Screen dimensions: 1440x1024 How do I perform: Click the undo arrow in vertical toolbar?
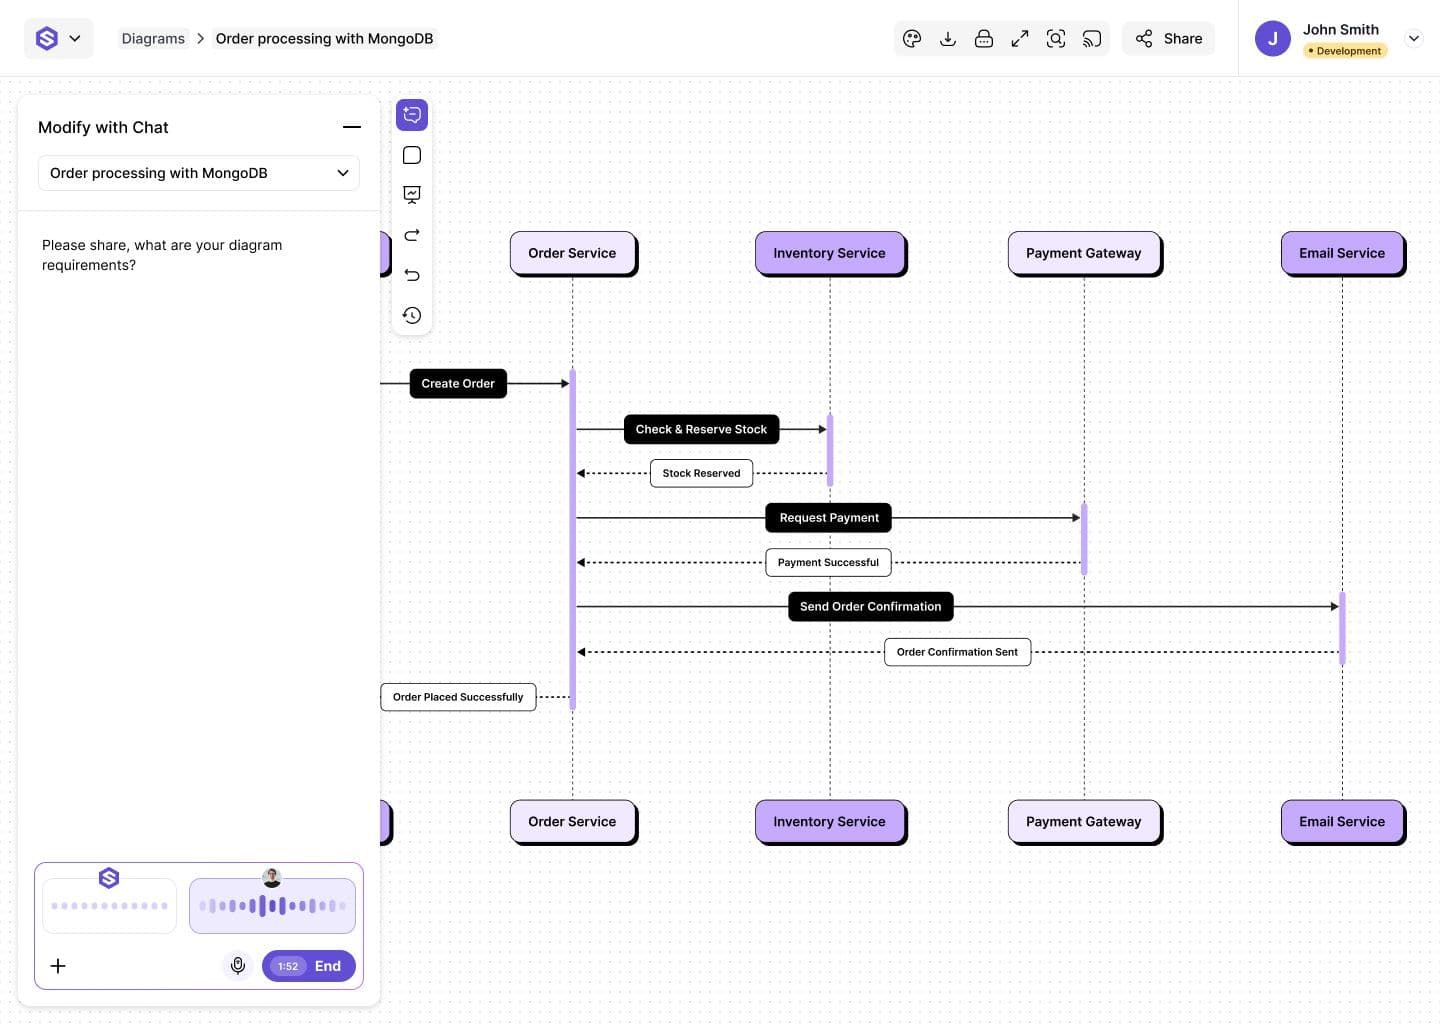click(x=412, y=275)
